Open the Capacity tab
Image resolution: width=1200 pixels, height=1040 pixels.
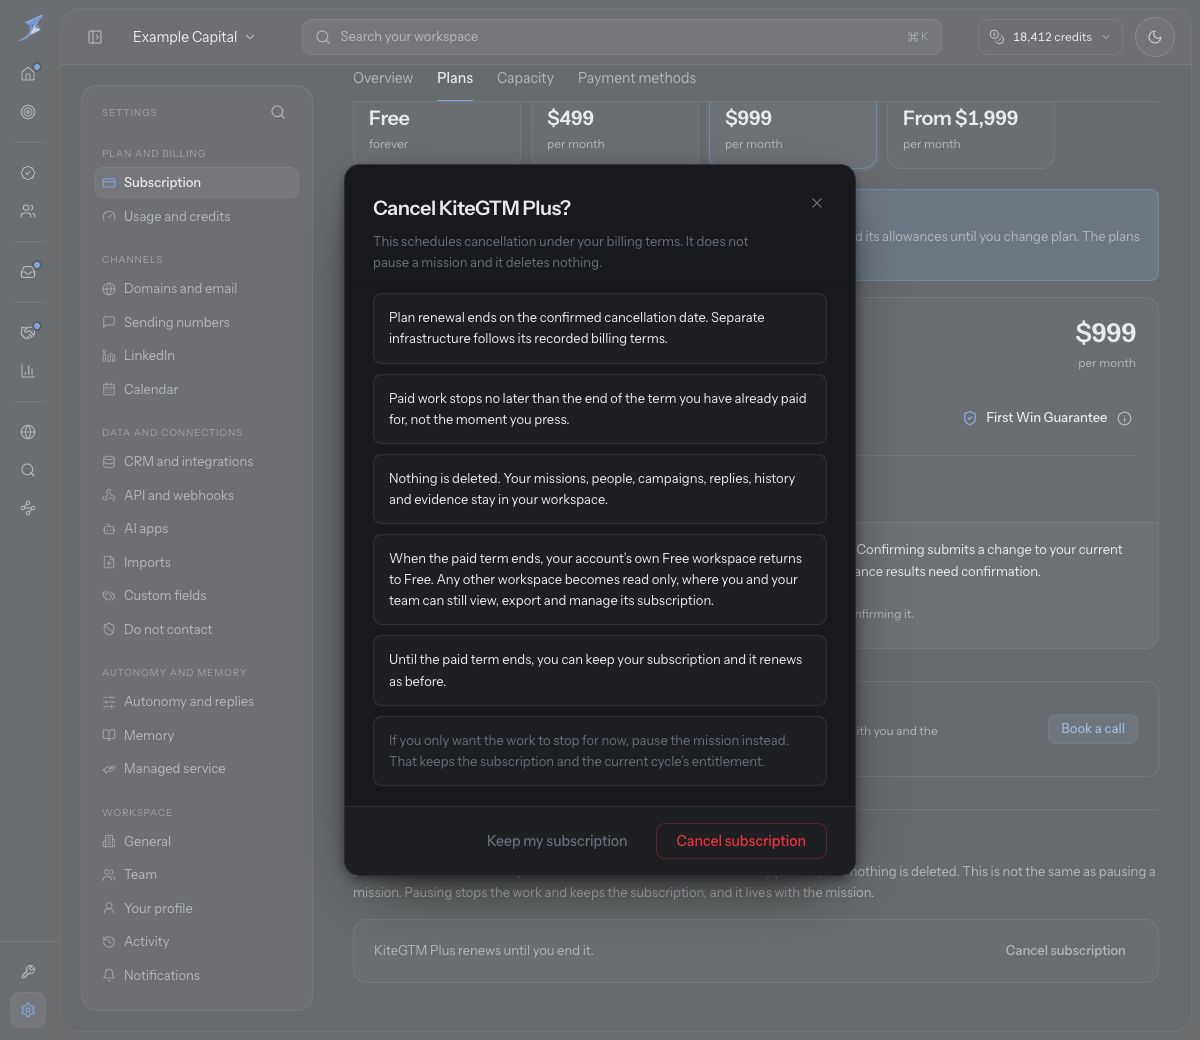pyautogui.click(x=525, y=78)
